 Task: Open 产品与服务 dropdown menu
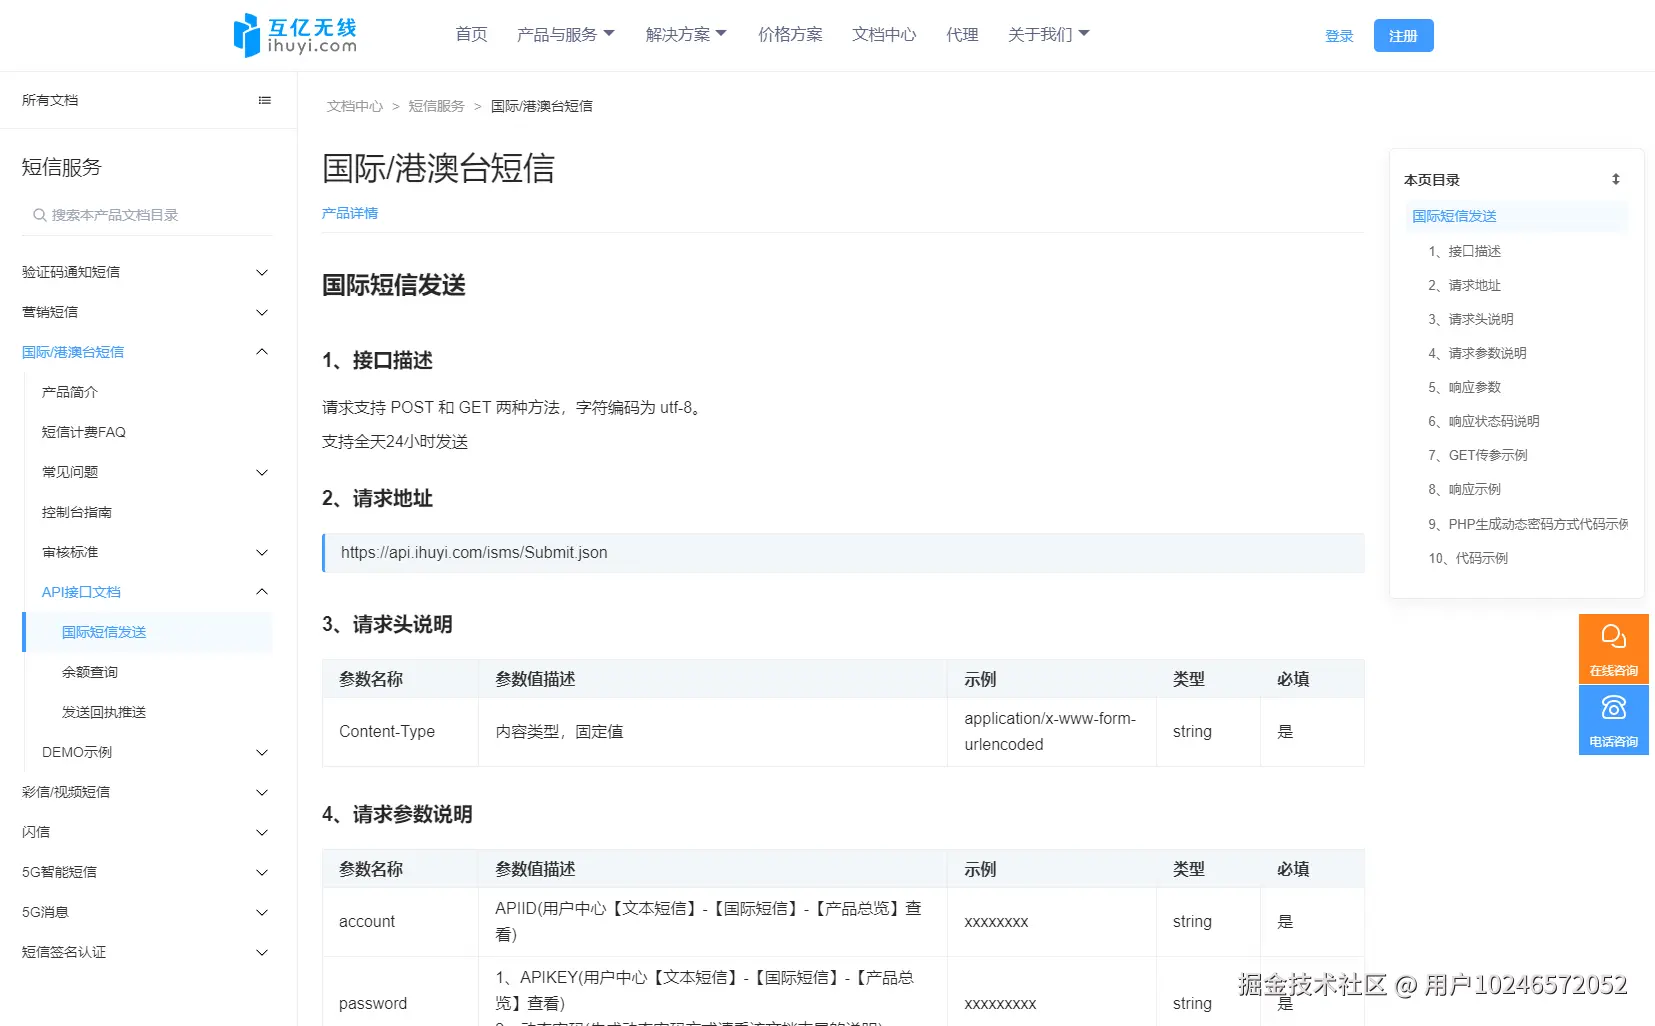point(566,35)
